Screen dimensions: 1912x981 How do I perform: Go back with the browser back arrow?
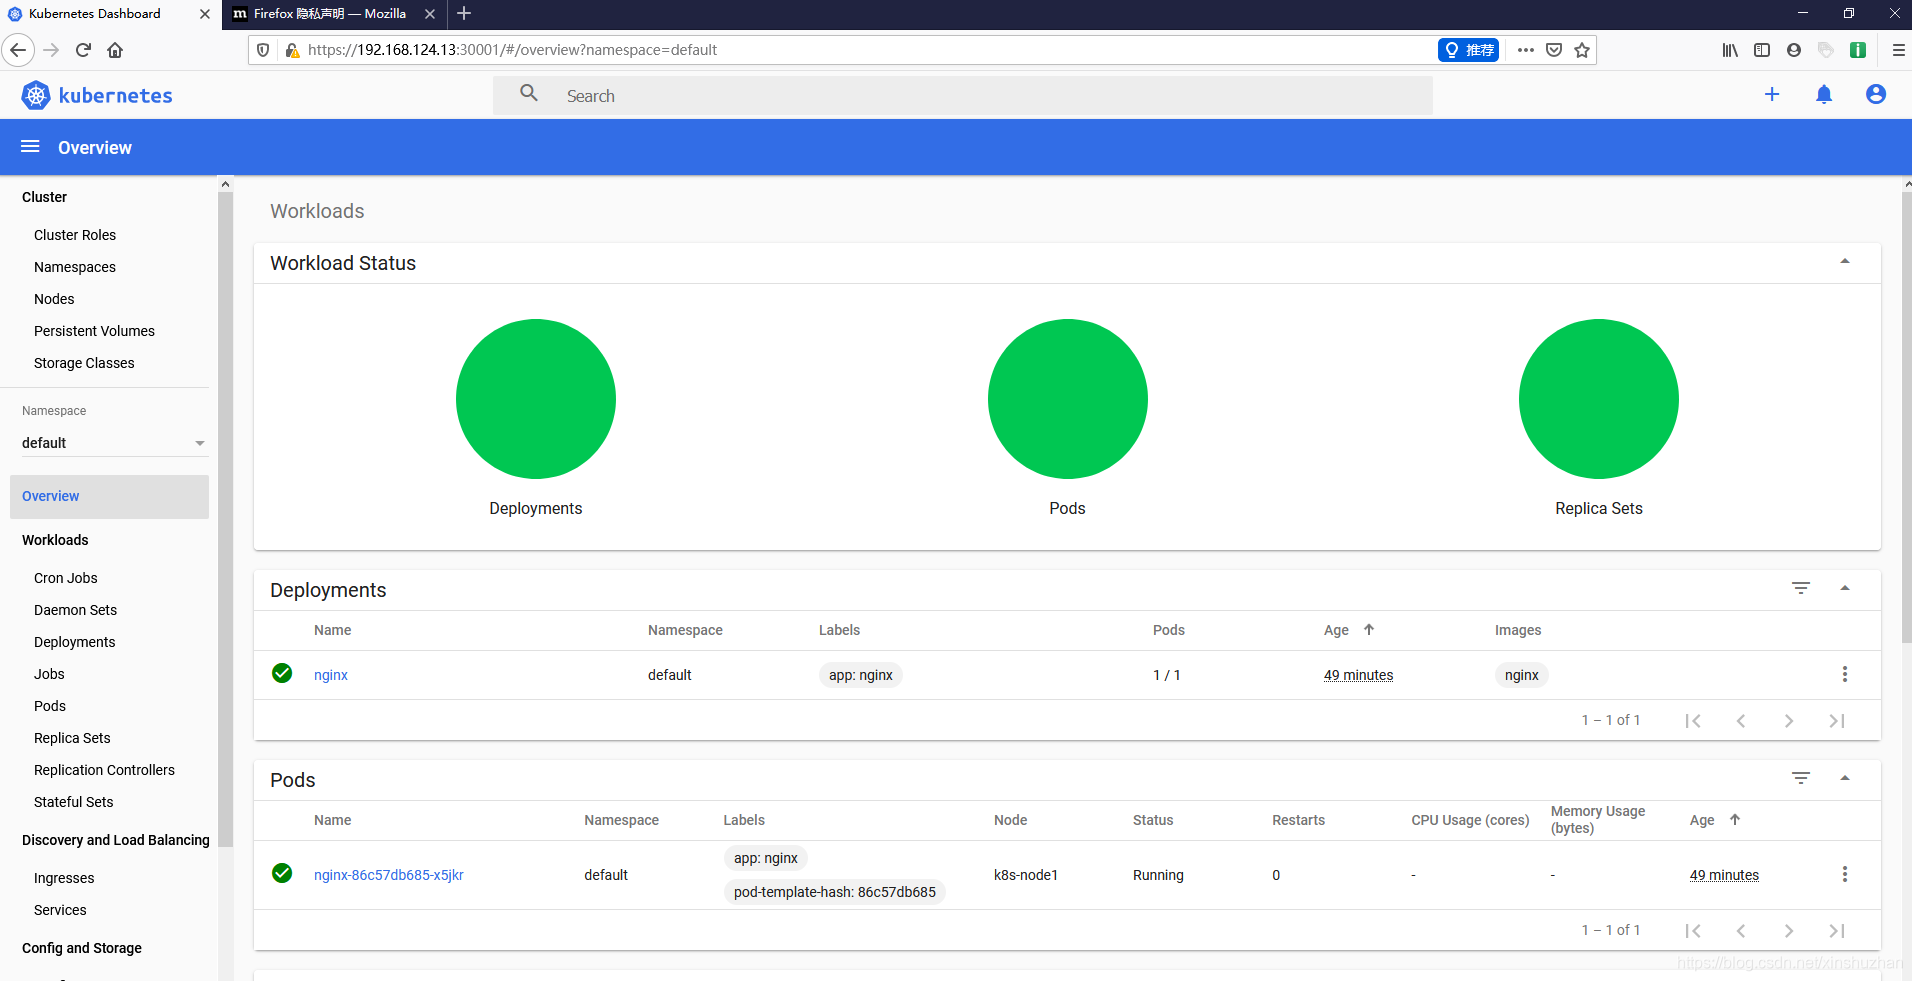tap(18, 50)
